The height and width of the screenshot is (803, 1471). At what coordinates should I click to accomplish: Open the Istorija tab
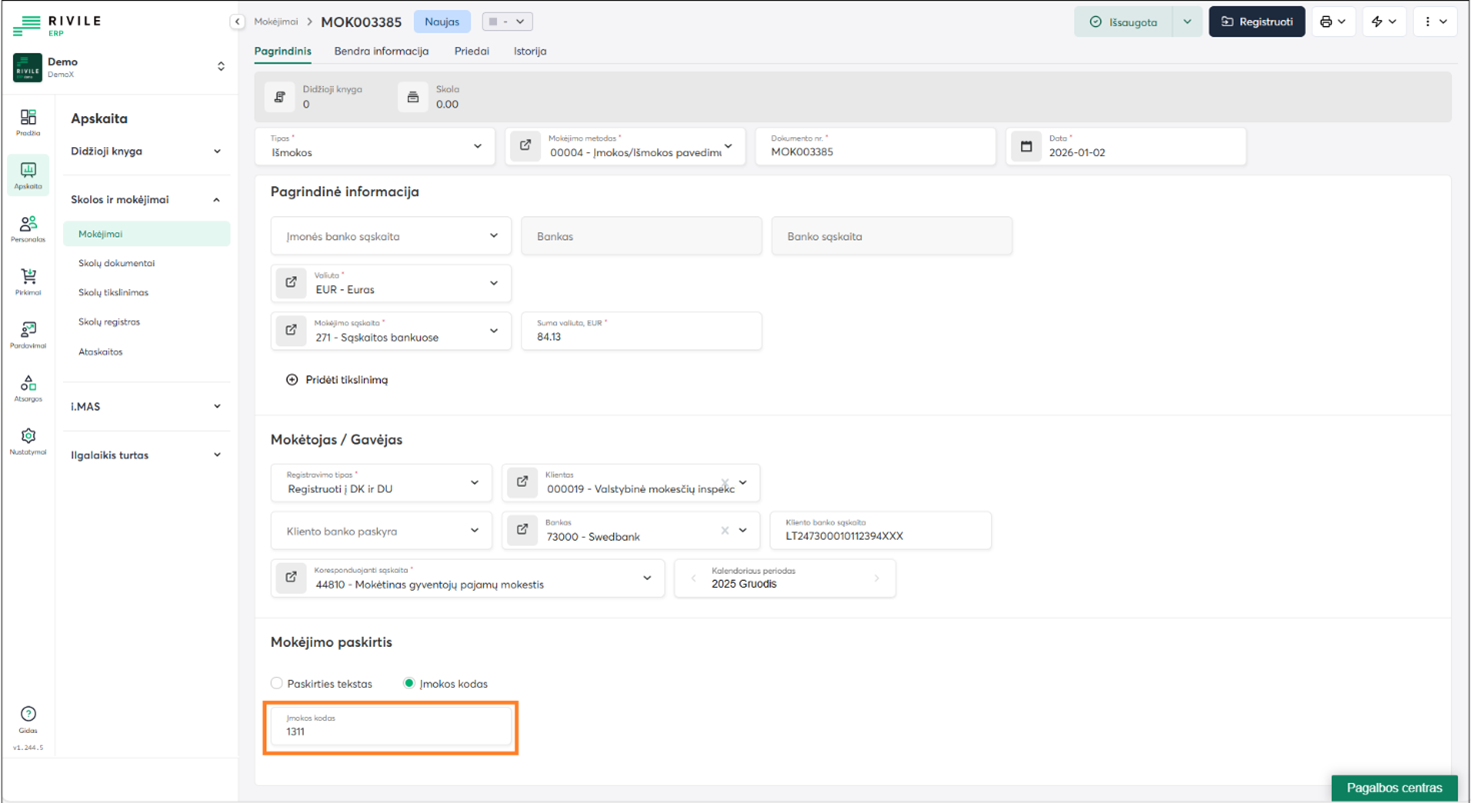pyautogui.click(x=530, y=51)
